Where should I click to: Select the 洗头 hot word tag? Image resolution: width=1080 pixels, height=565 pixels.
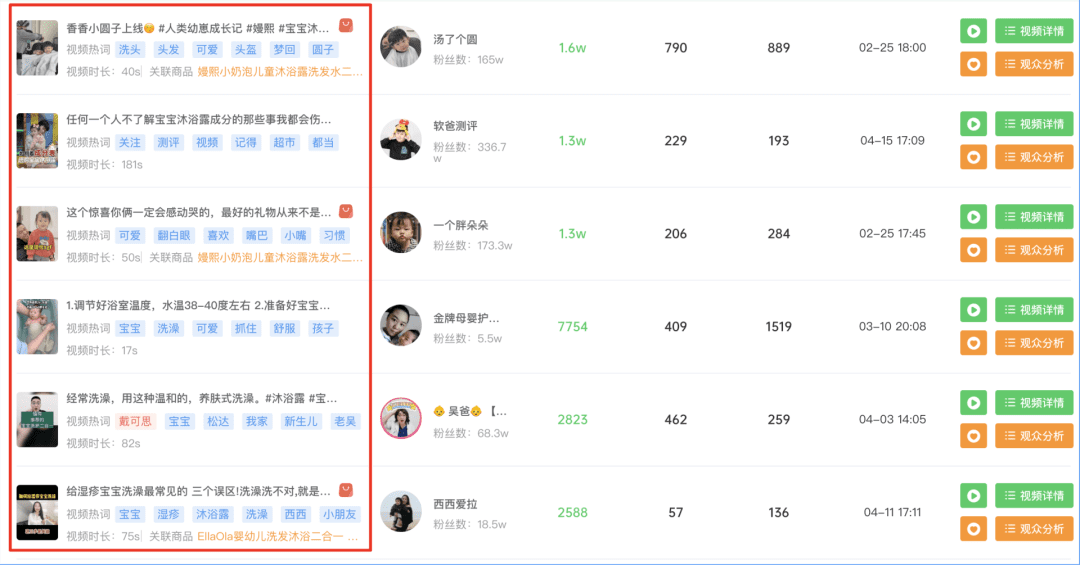tap(129, 50)
